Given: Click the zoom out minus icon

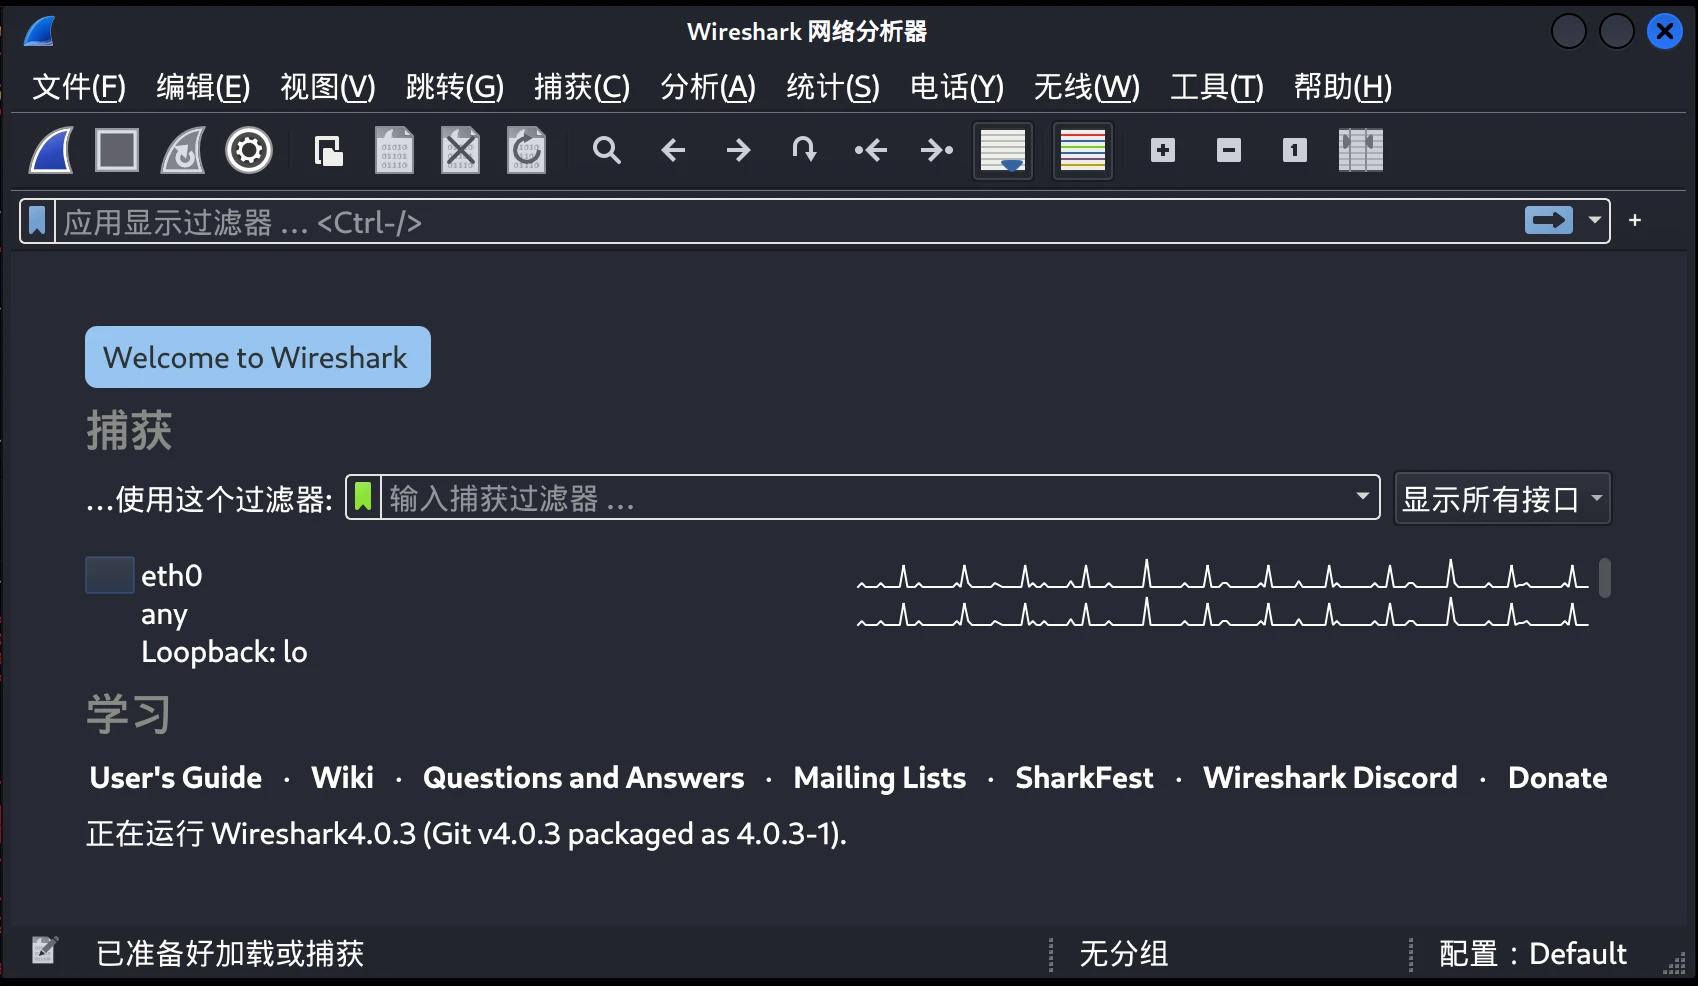Looking at the screenshot, I should click(1229, 151).
